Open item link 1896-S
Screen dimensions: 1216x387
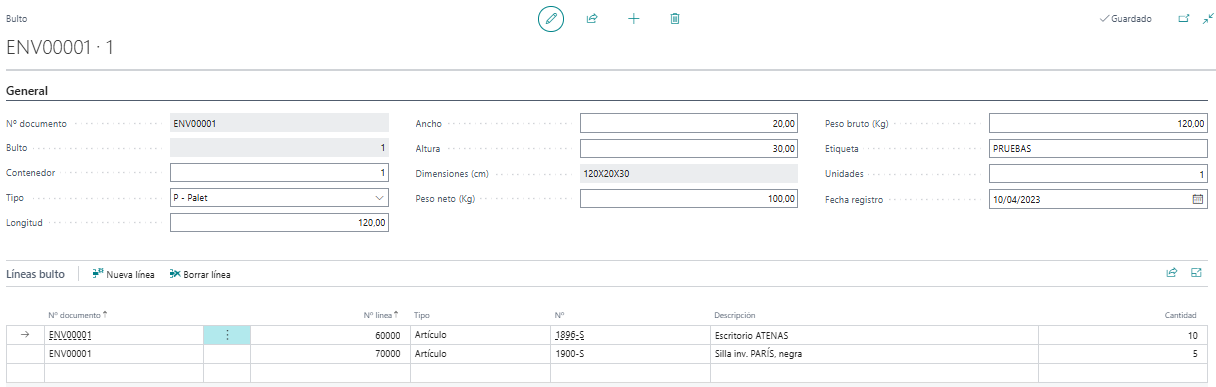click(569, 335)
